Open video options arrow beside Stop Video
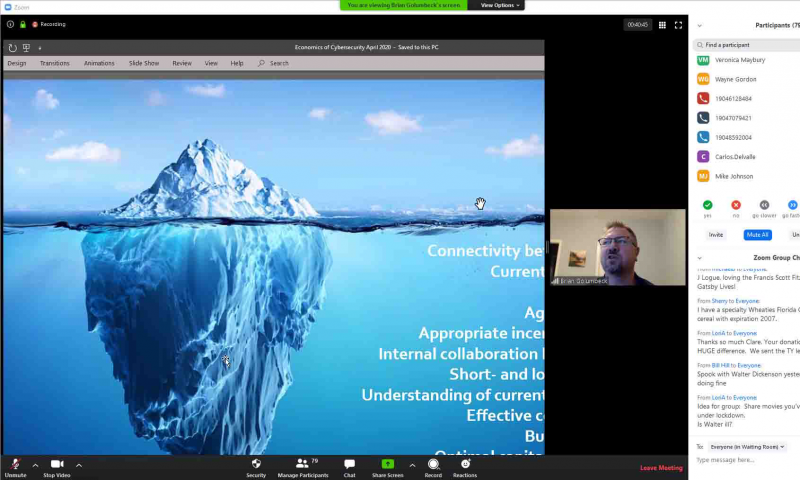This screenshot has width=800, height=480. click(x=79, y=465)
